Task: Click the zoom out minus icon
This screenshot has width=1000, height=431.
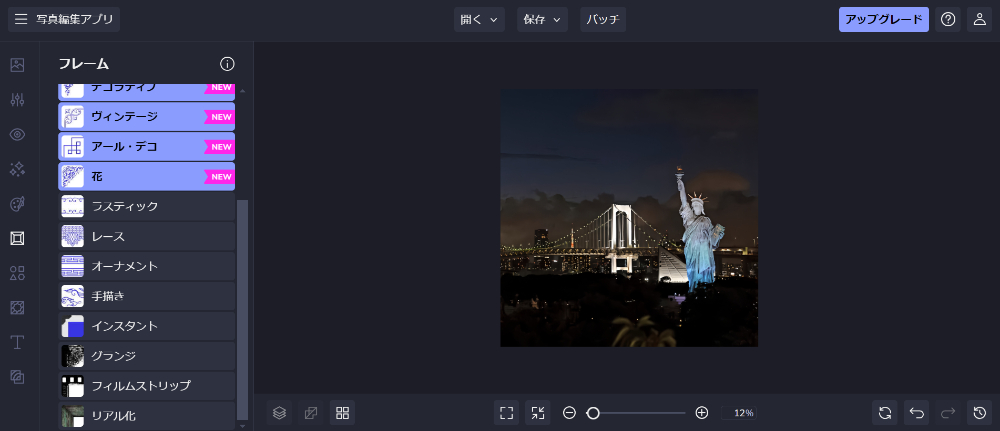Action: click(570, 413)
